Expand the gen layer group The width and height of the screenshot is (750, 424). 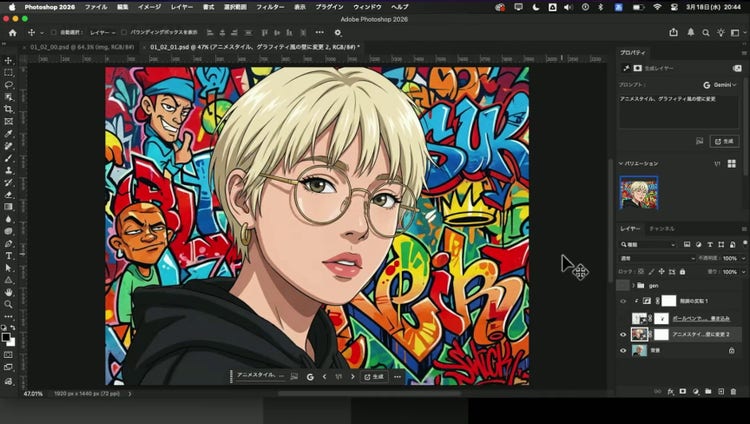(631, 285)
